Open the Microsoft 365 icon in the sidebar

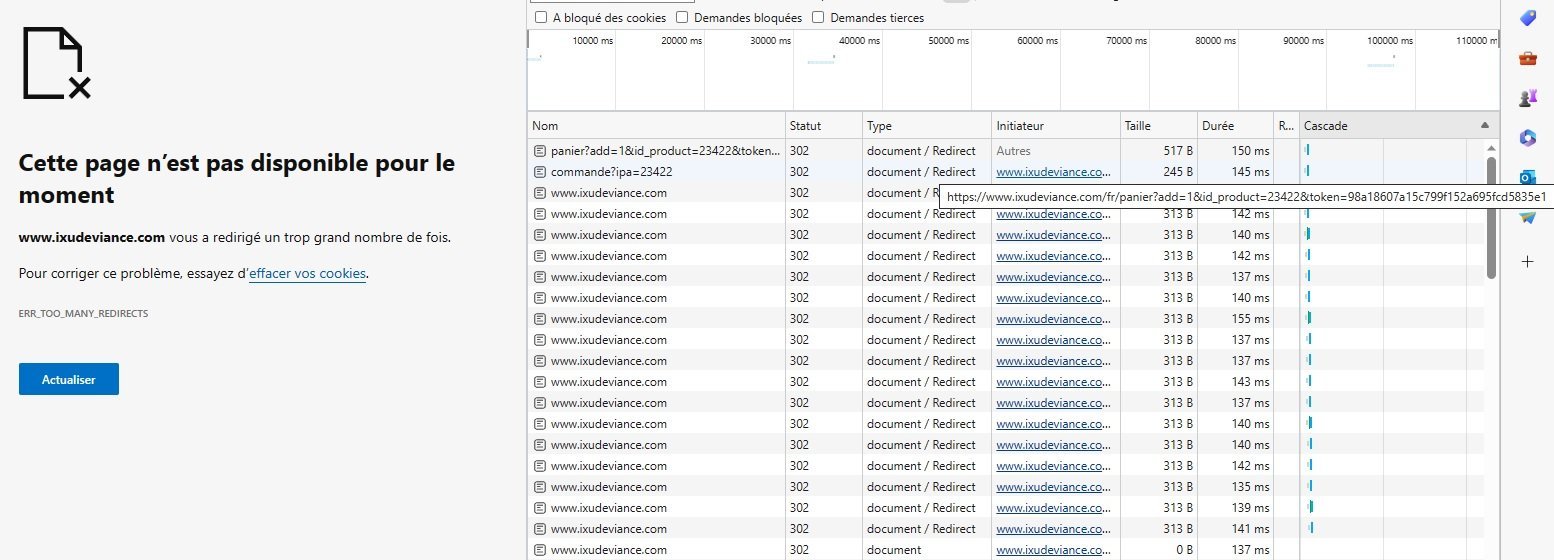point(1527,137)
